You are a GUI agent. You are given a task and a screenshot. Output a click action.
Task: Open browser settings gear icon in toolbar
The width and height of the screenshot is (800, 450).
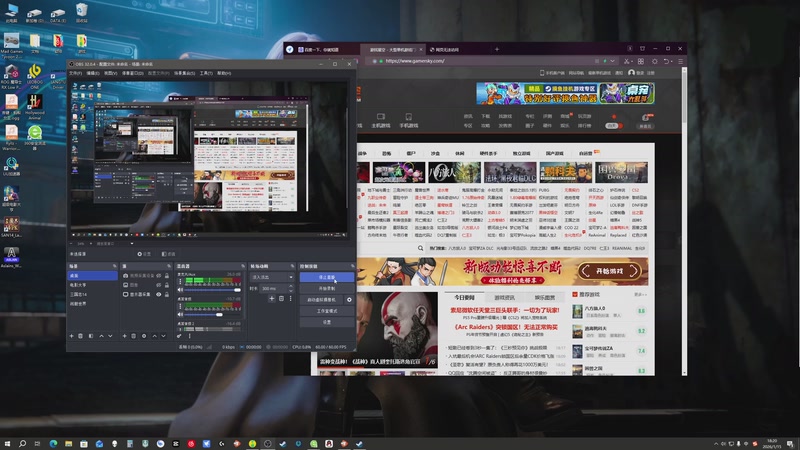coord(654,61)
